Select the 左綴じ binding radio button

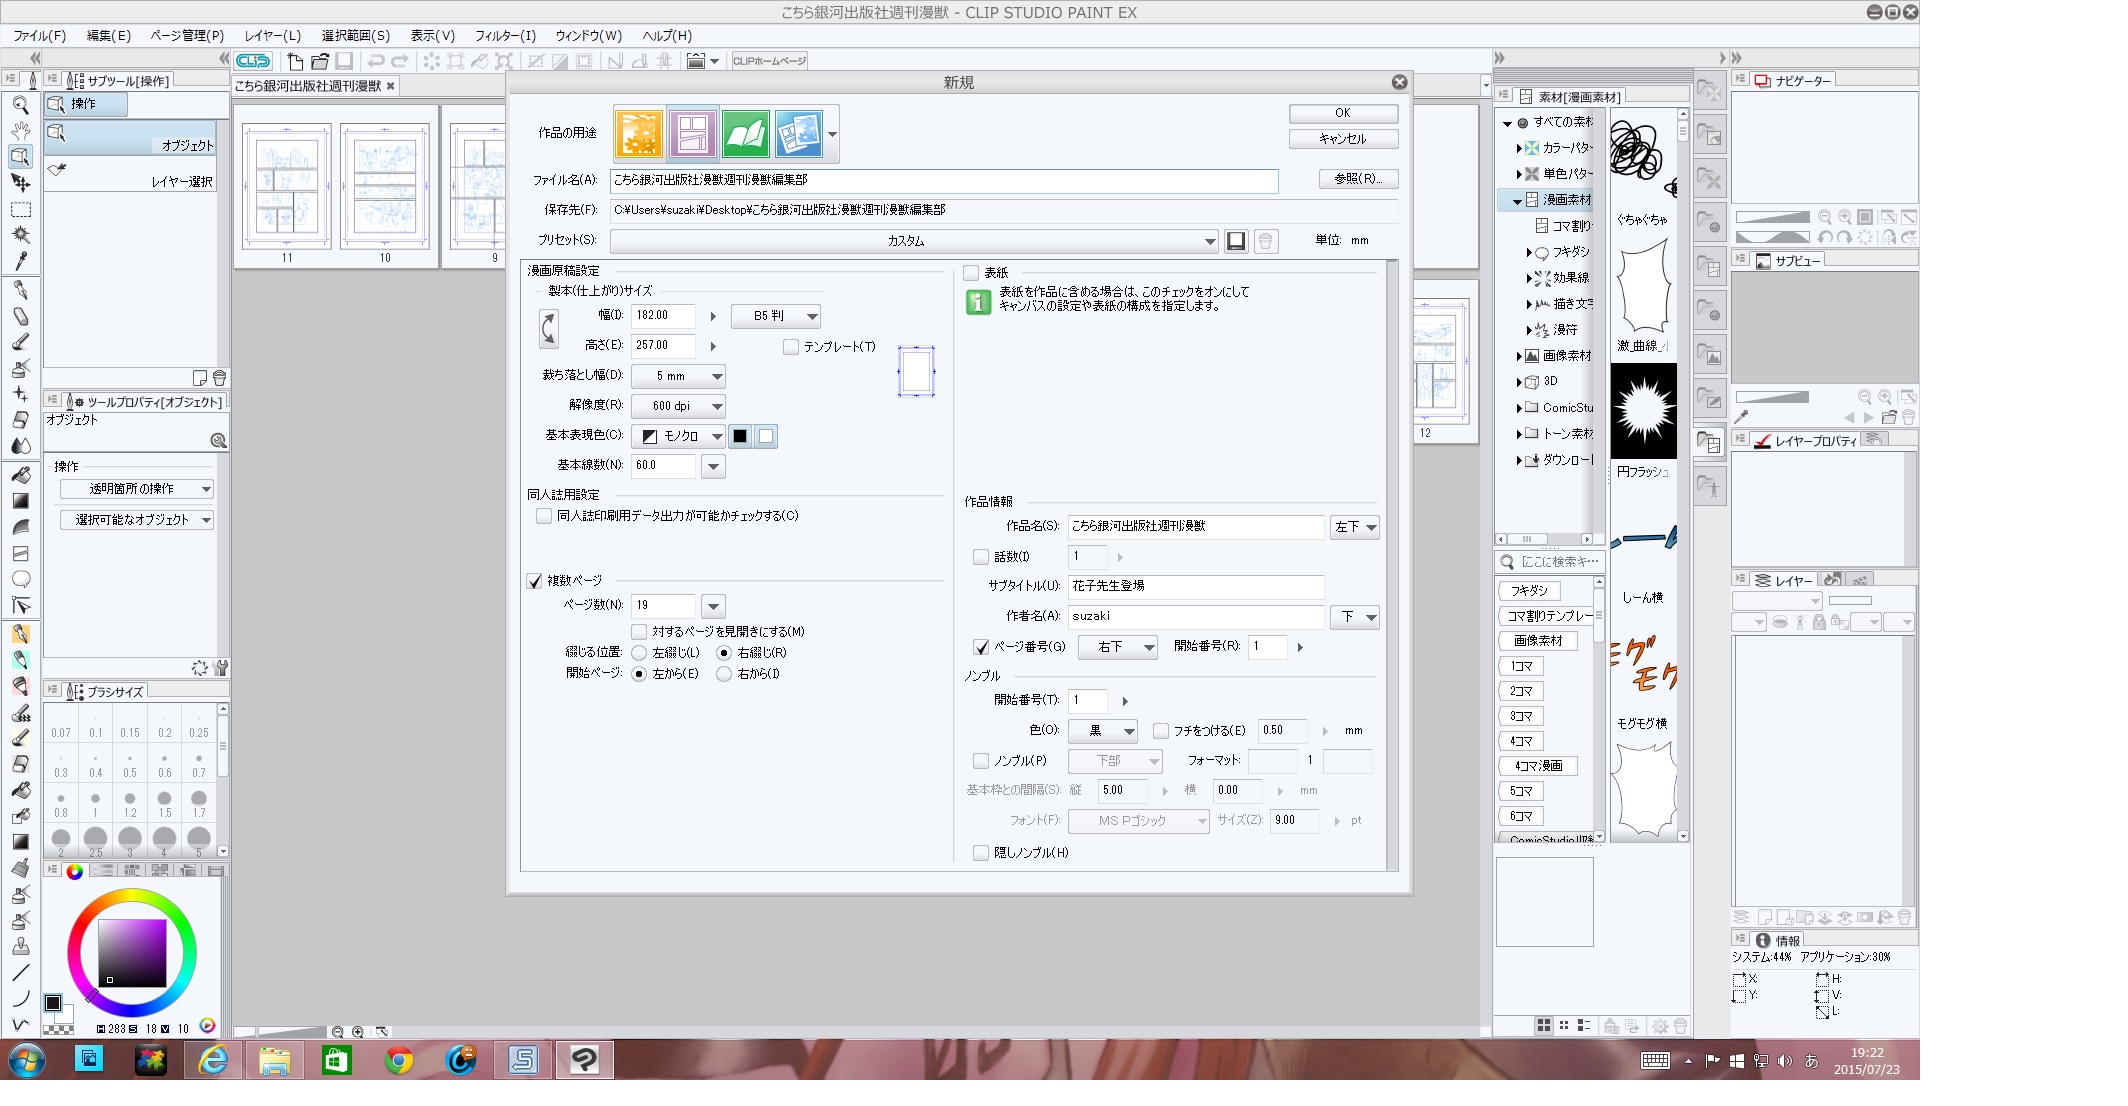[640, 653]
